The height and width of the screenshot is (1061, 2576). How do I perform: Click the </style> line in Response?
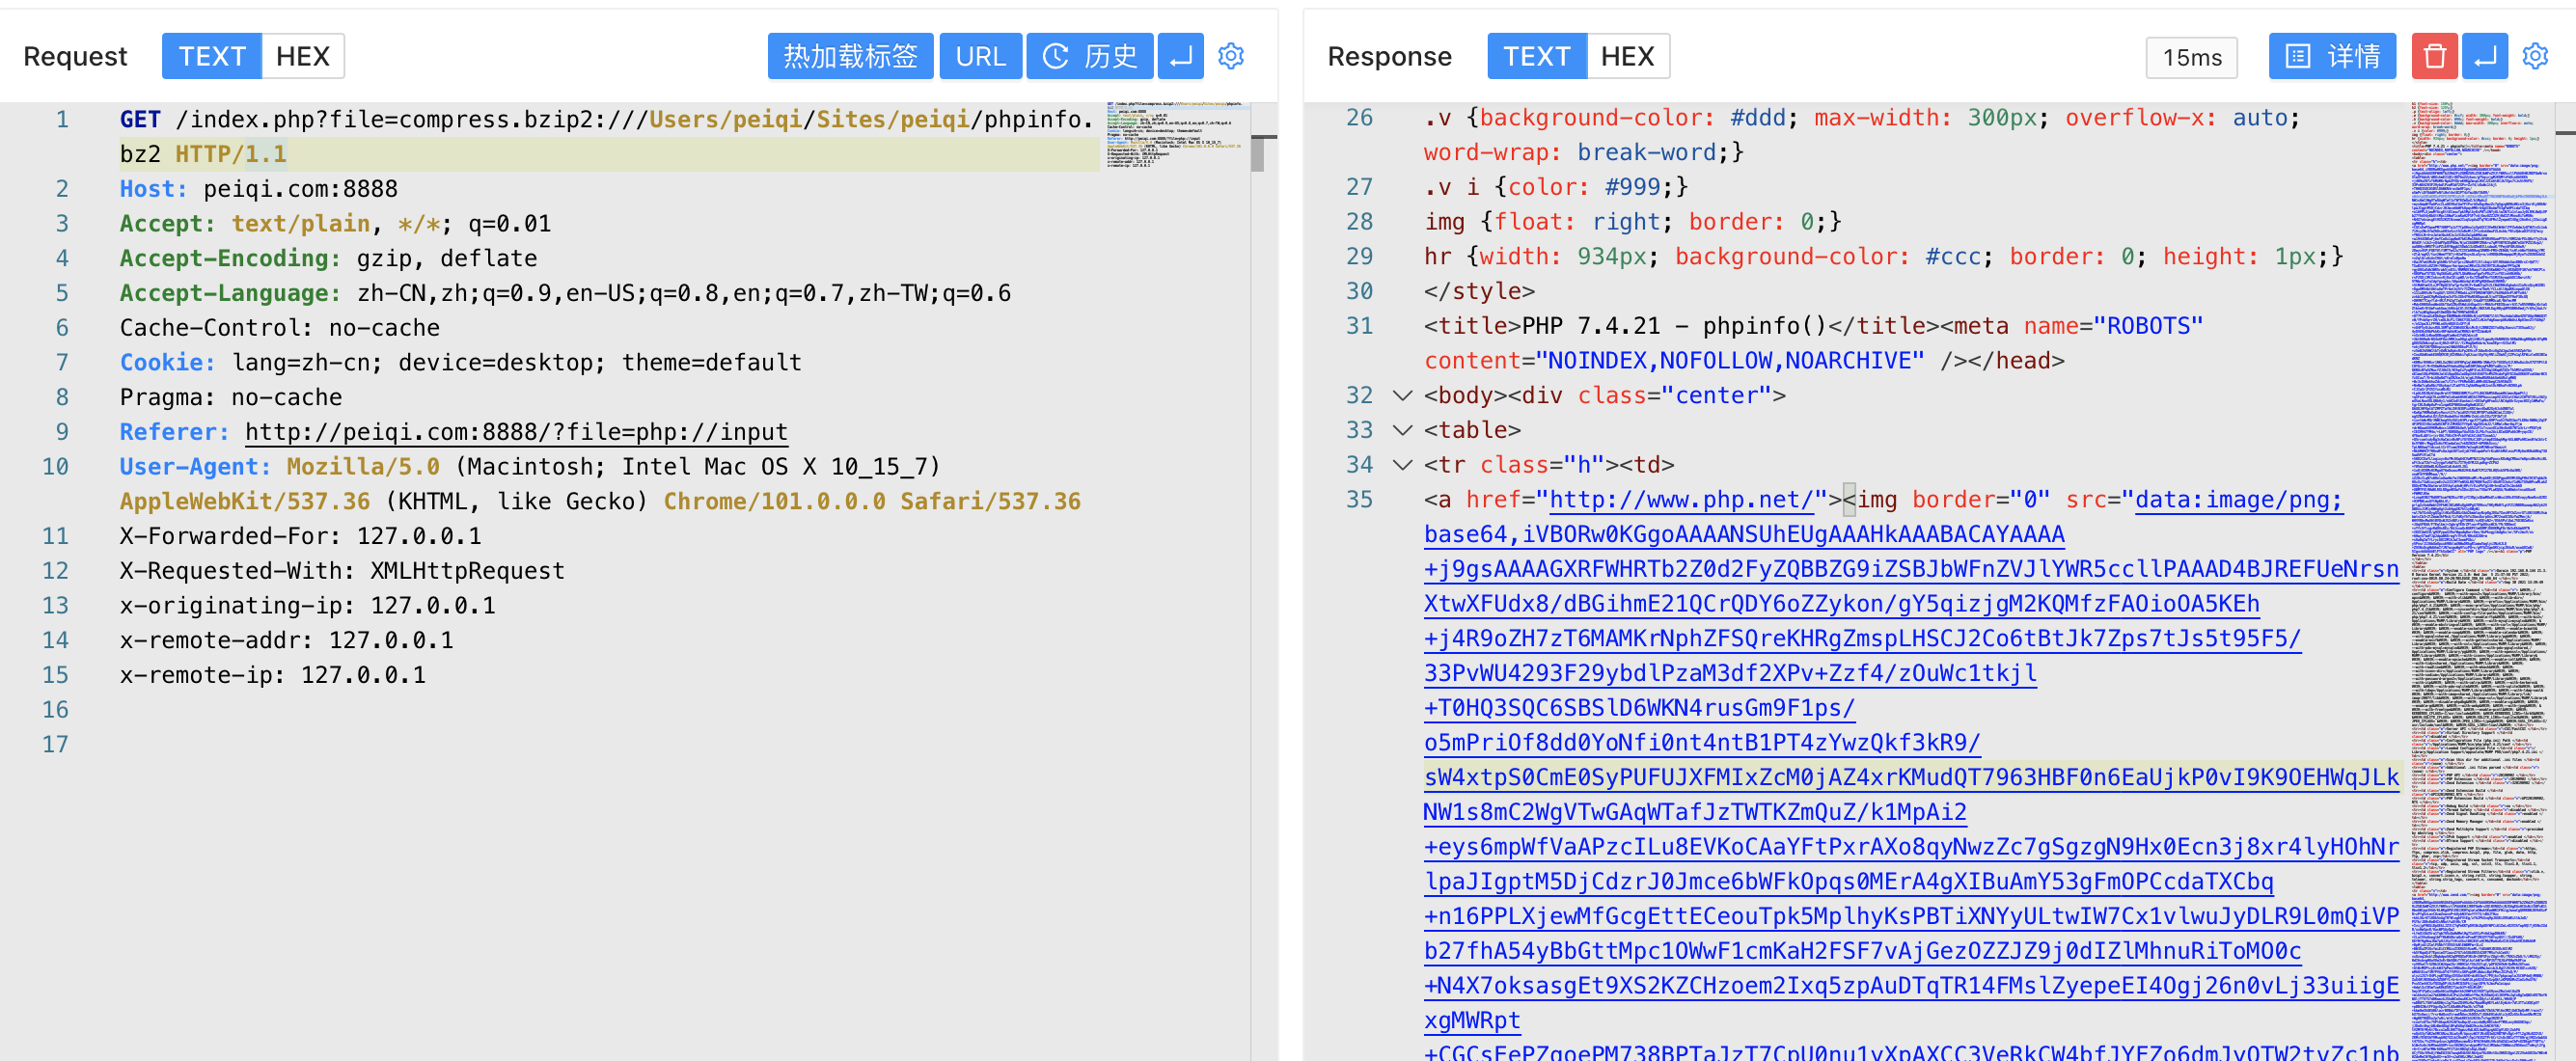(x=1479, y=291)
